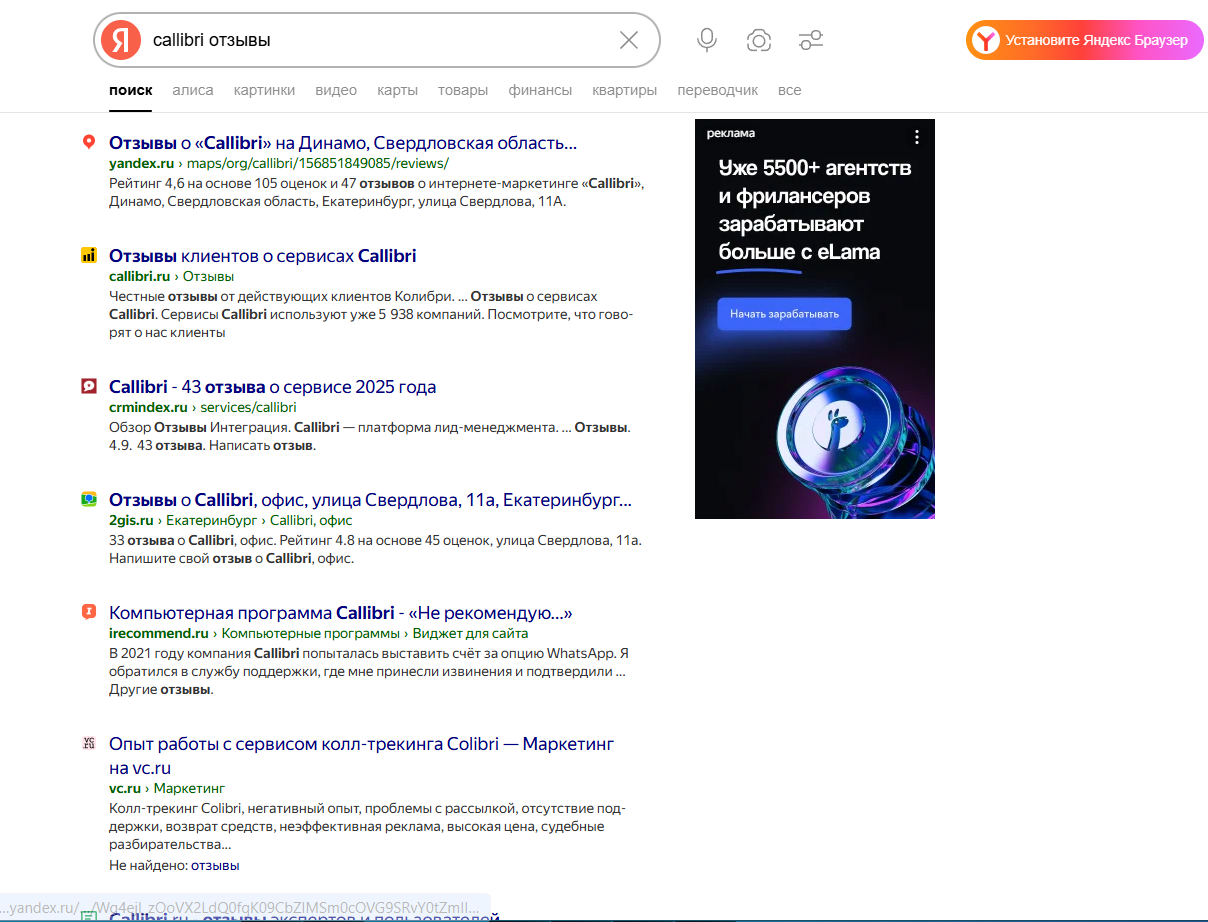Switch to the «картинки» tab
1208x922 pixels.
[x=264, y=90]
